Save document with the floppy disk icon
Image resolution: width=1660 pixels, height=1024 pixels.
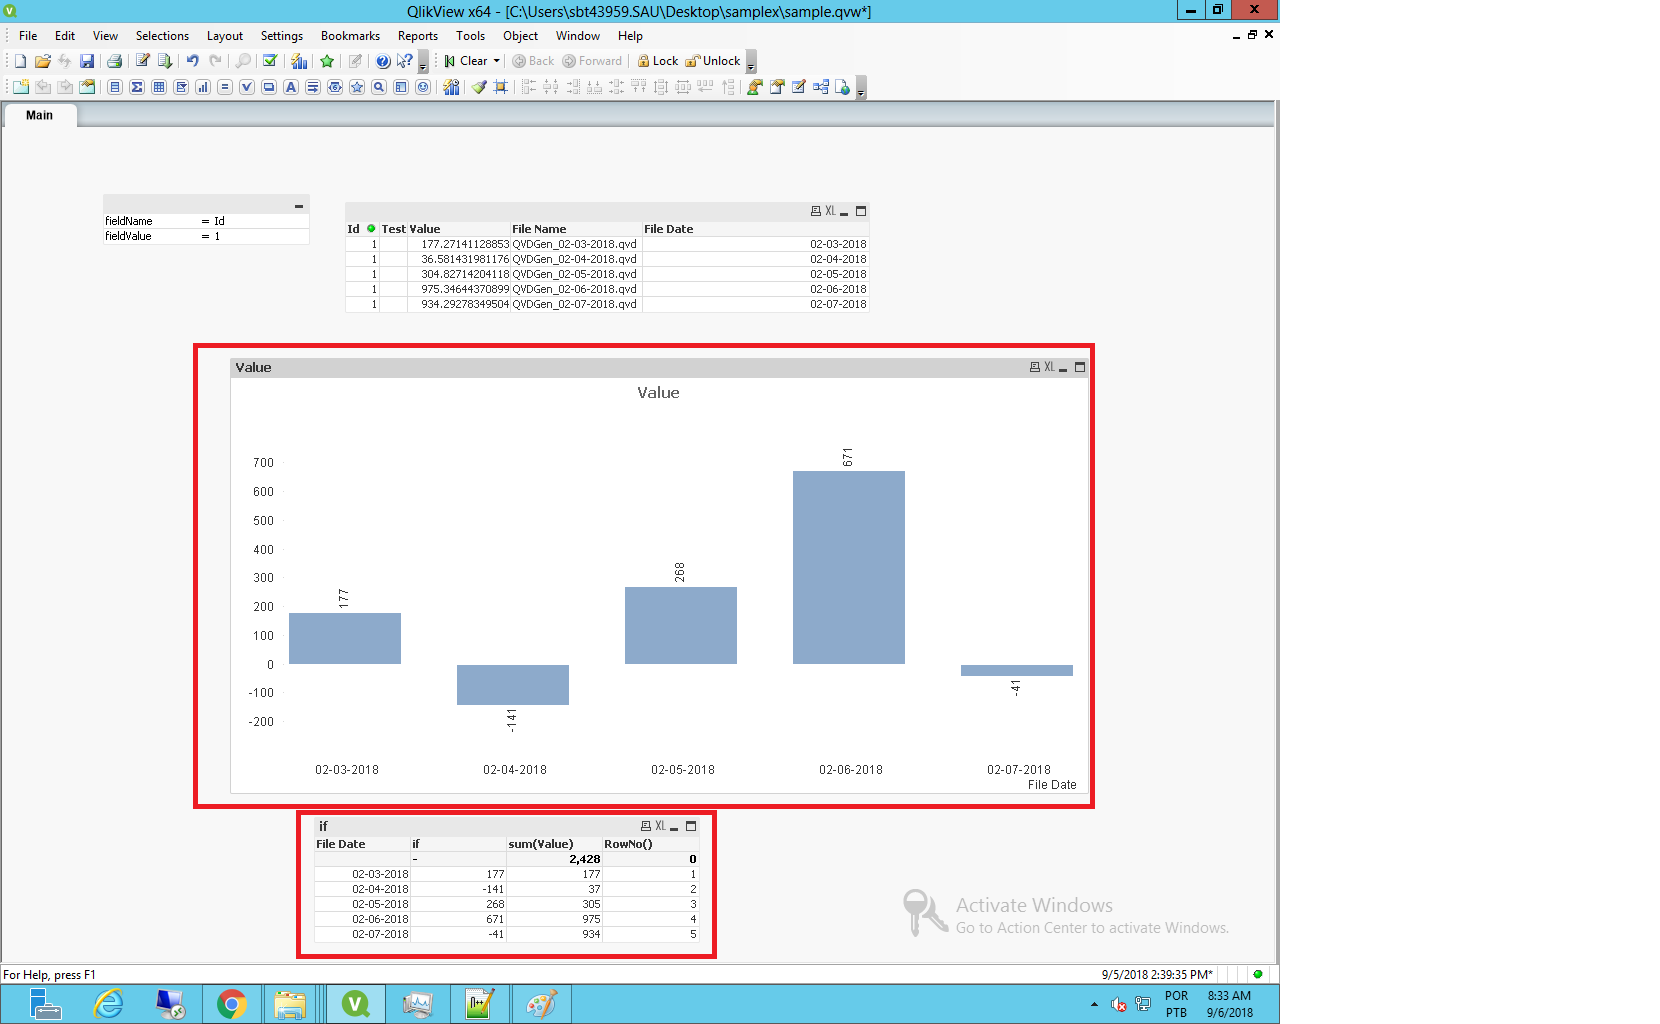[x=87, y=61]
